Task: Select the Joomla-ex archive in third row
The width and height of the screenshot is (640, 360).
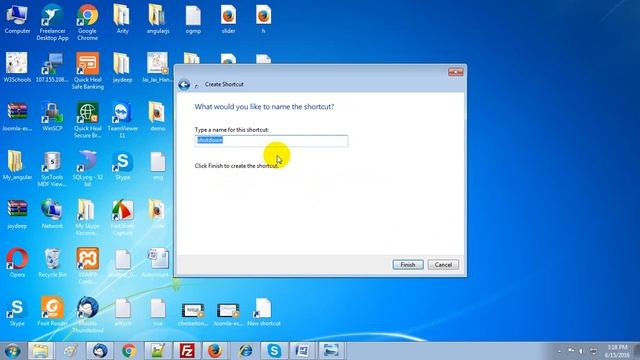Action: click(x=17, y=117)
